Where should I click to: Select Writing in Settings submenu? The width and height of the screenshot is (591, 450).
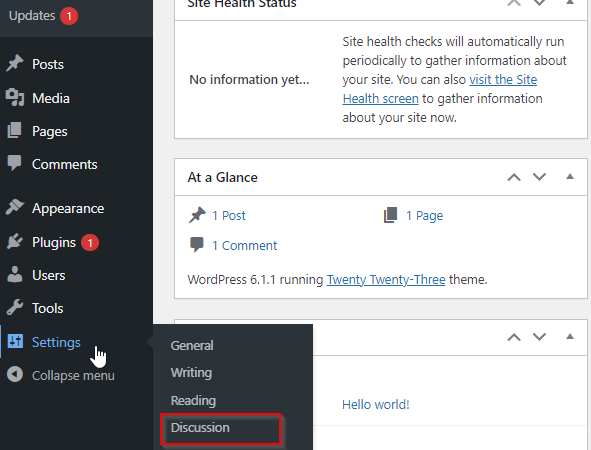191,373
